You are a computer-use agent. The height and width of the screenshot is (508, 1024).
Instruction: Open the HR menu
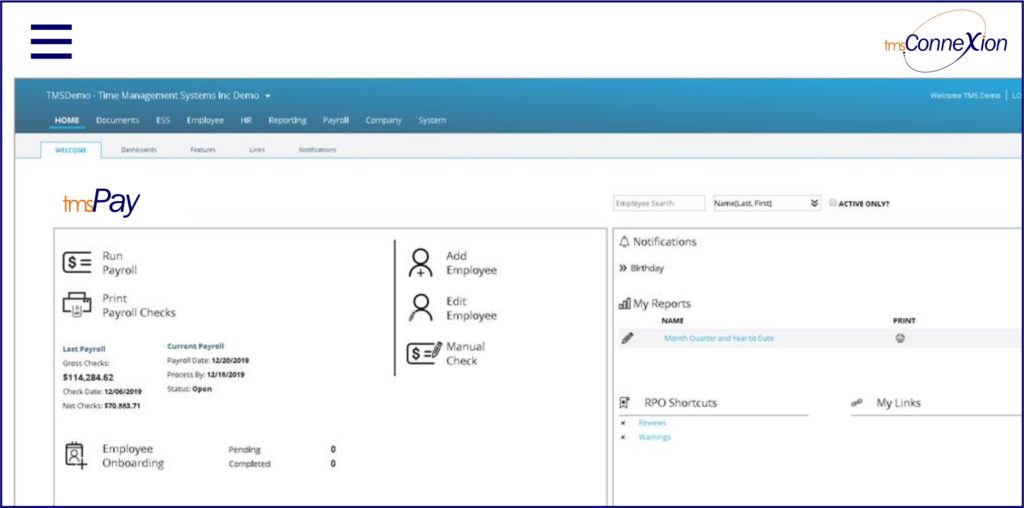pyautogui.click(x=246, y=121)
